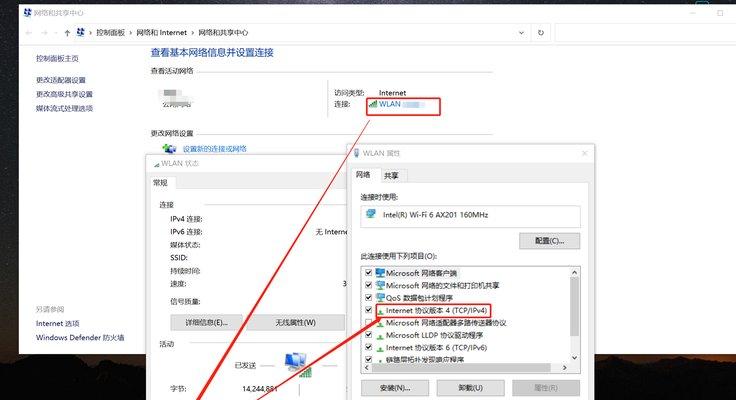Open Internet 选项 under 另请参阅
Viewport: 736px width, 400px height.
(x=58, y=323)
